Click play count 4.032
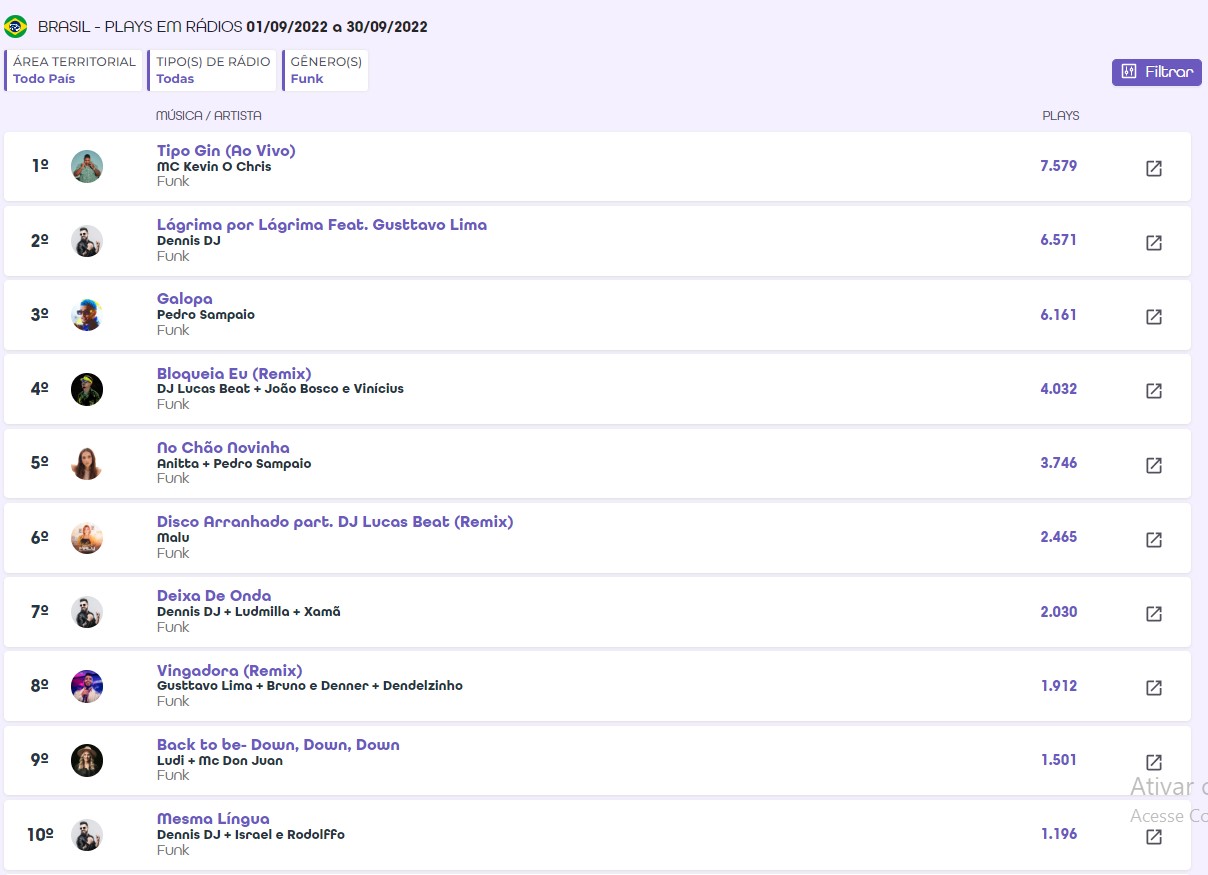 point(1059,389)
